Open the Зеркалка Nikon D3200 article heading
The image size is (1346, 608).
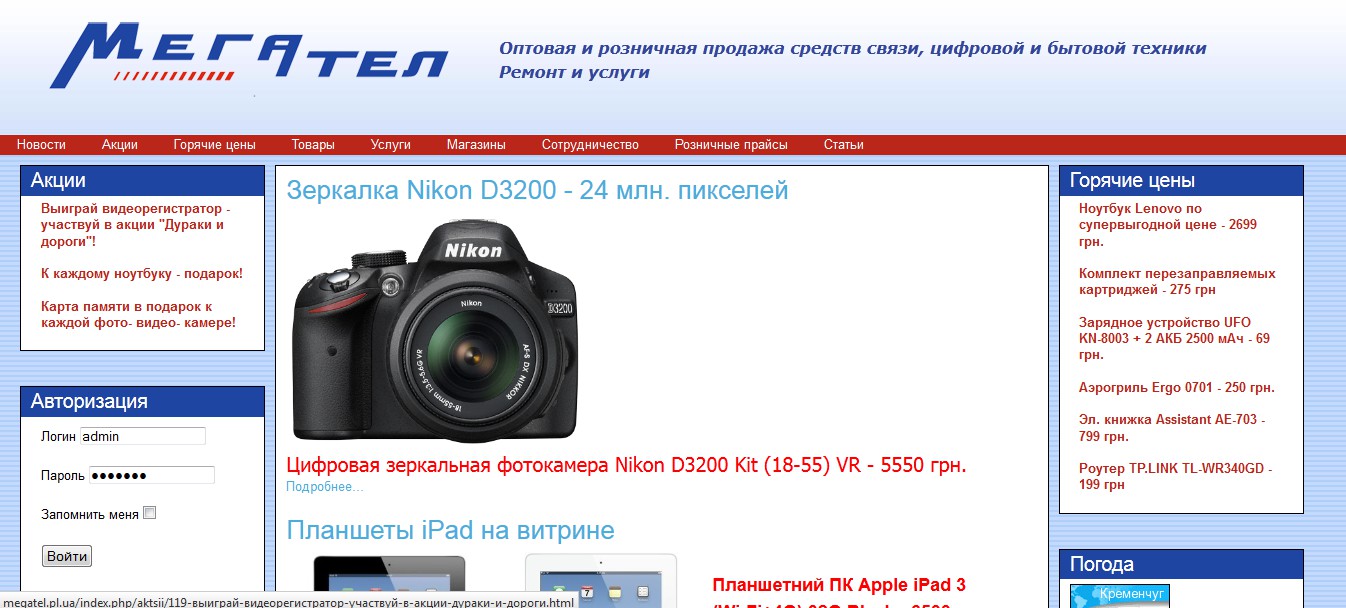tap(537, 190)
